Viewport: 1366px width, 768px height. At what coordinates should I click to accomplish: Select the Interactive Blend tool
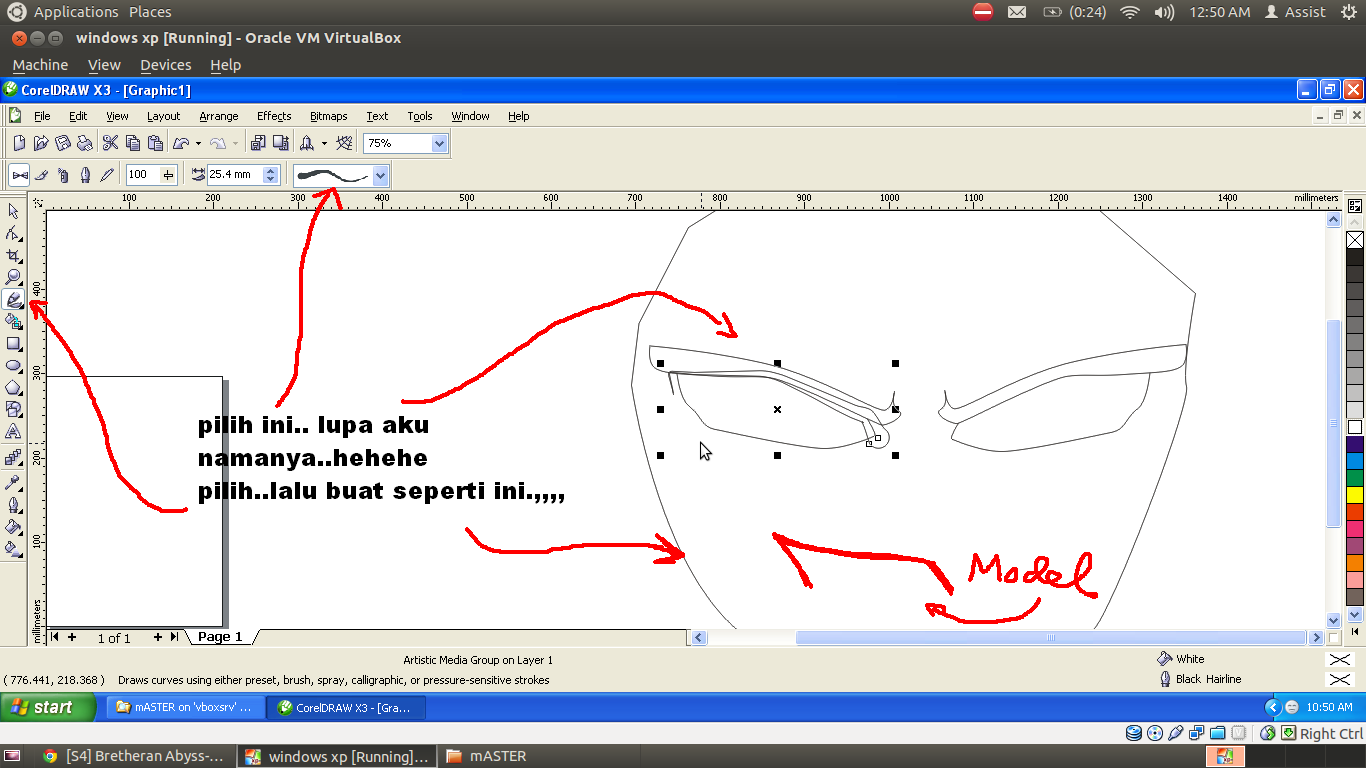point(14,458)
